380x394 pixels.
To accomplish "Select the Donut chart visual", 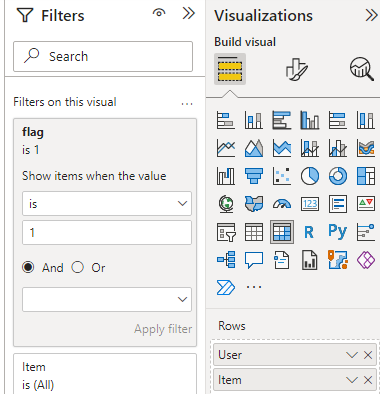I will pyautogui.click(x=338, y=176).
